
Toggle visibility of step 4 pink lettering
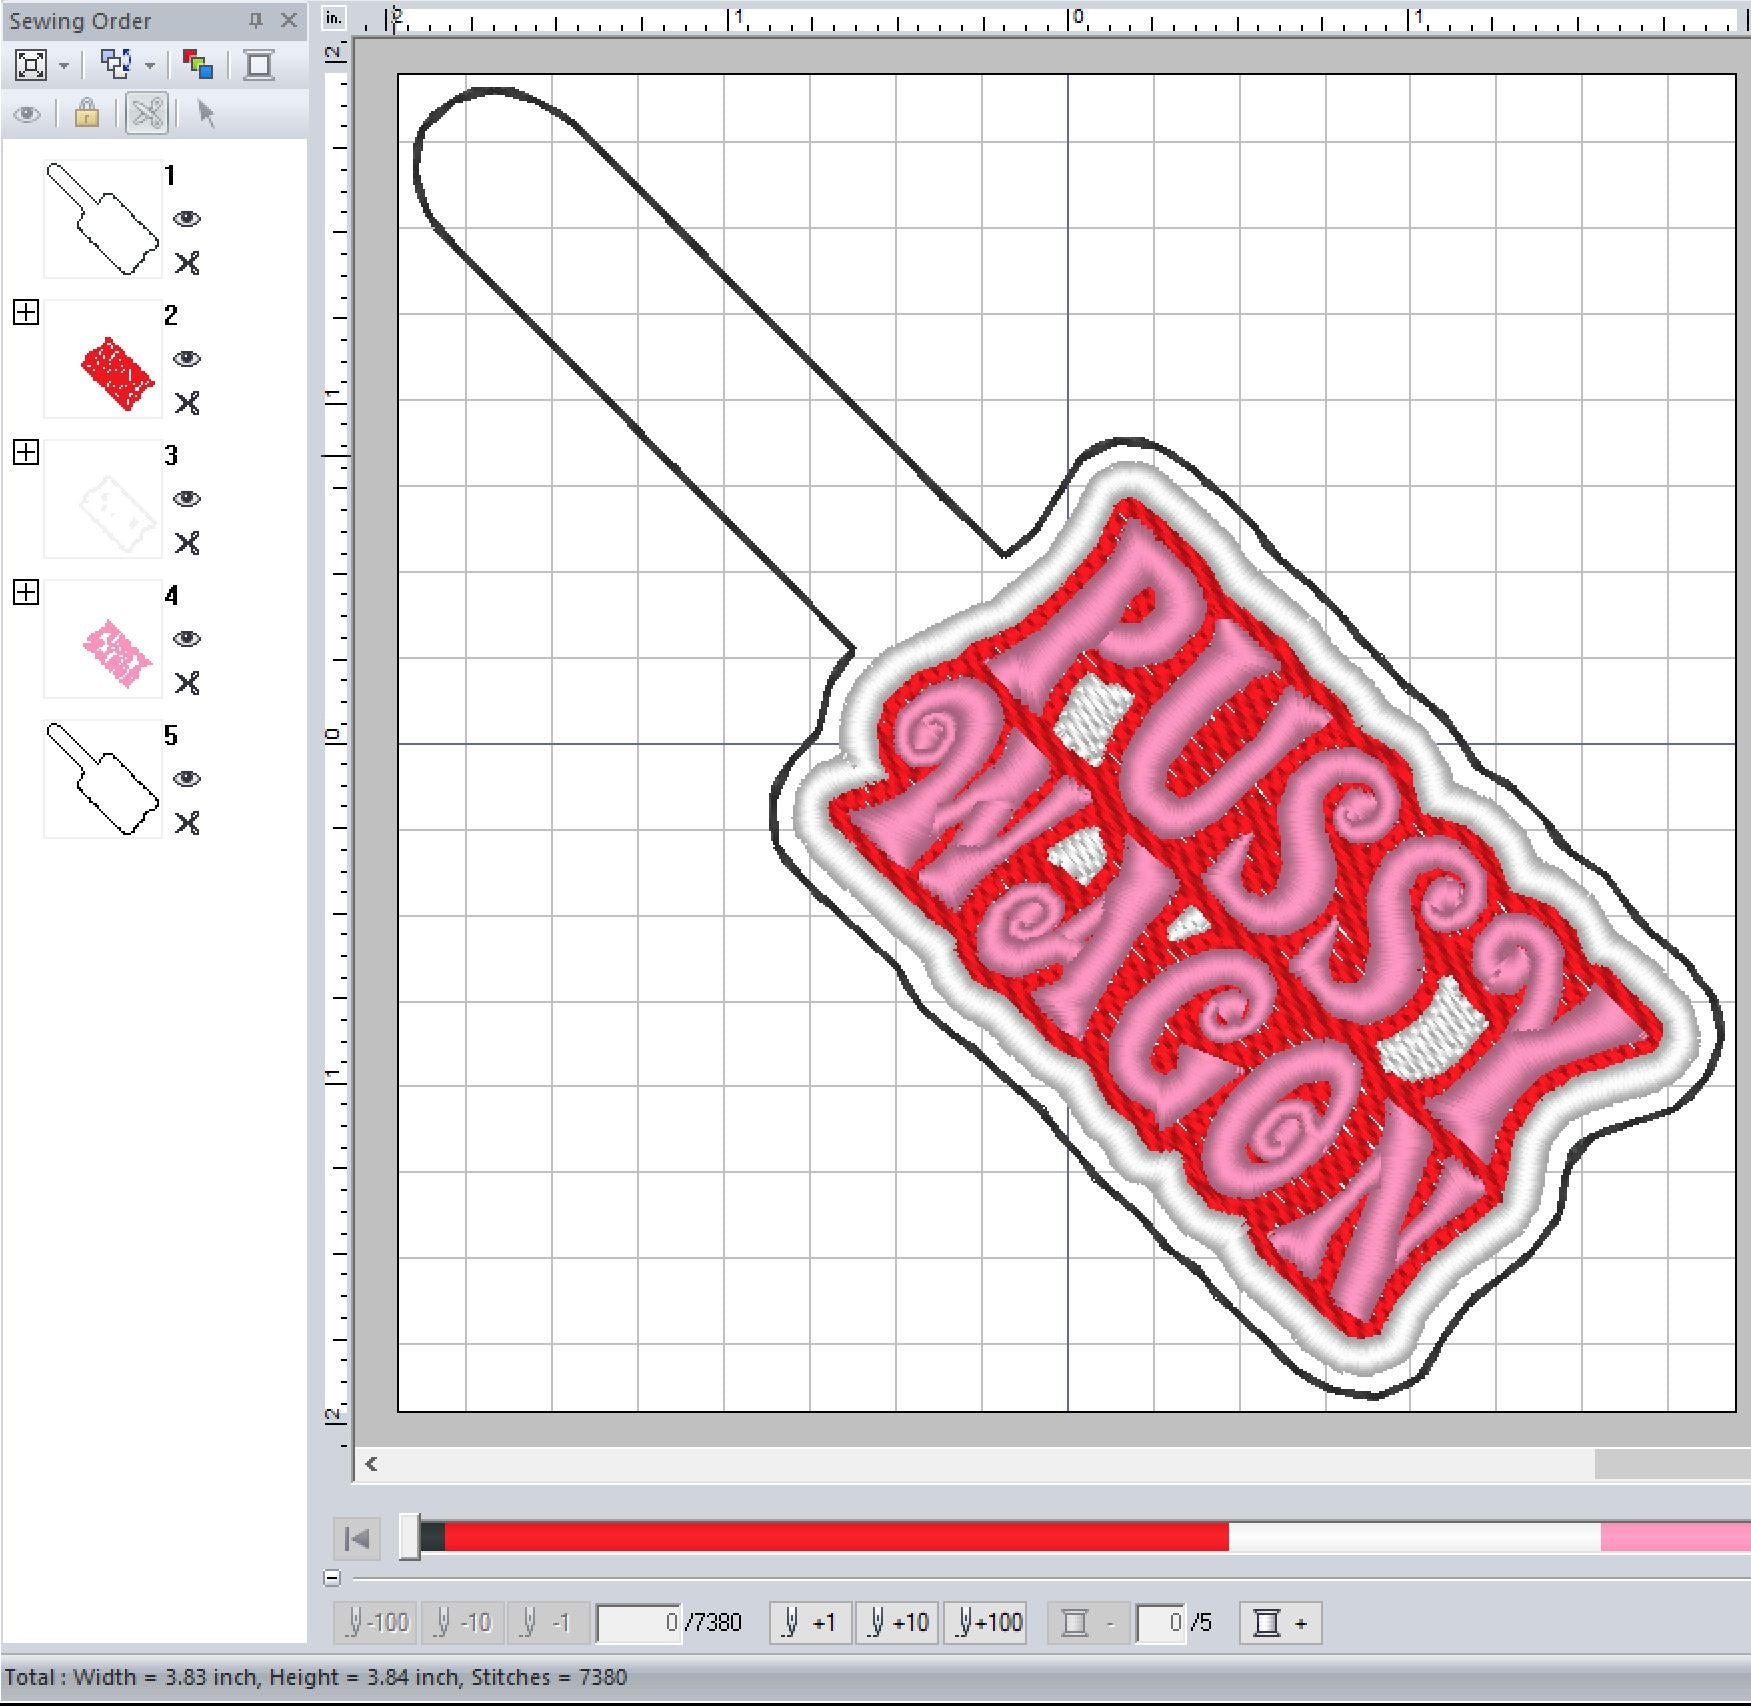(x=187, y=639)
